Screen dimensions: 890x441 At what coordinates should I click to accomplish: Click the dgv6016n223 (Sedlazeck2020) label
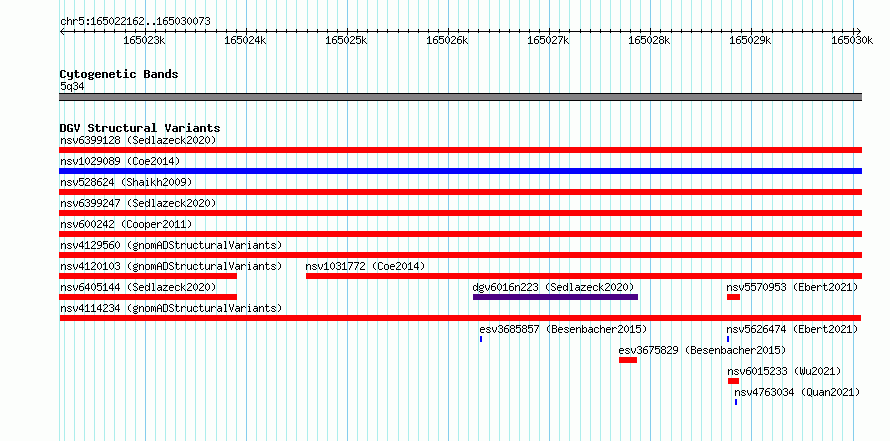[553, 287]
